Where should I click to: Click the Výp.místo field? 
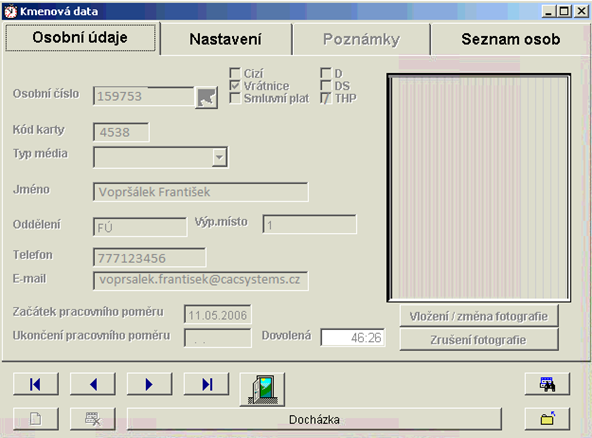pos(309,225)
